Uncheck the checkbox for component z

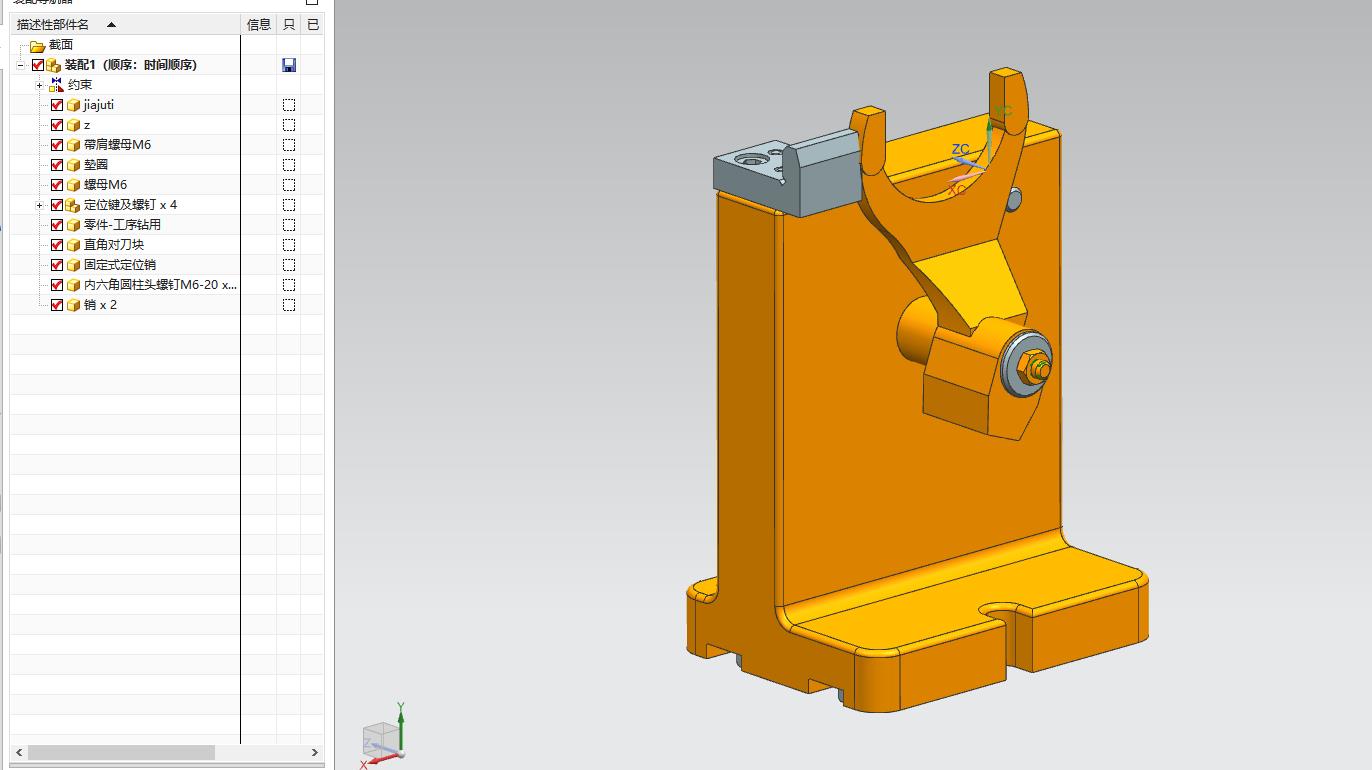pos(57,125)
